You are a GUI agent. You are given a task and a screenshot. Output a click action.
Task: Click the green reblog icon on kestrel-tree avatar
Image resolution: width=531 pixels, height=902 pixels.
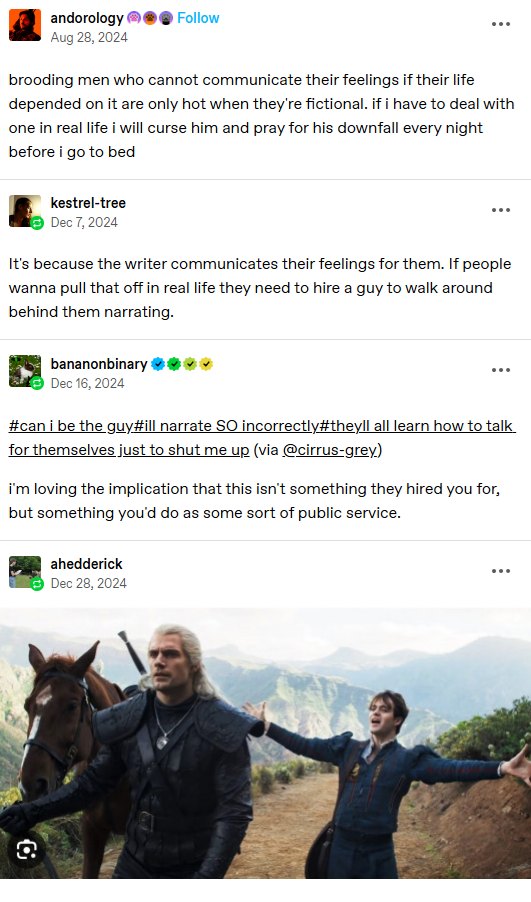coord(37,223)
